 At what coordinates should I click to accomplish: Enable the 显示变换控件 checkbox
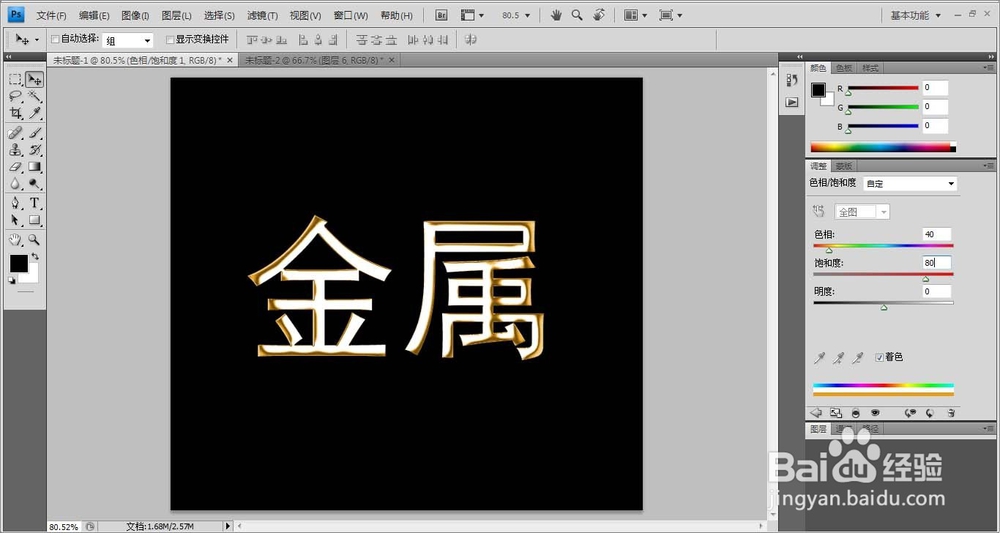[x=170, y=40]
